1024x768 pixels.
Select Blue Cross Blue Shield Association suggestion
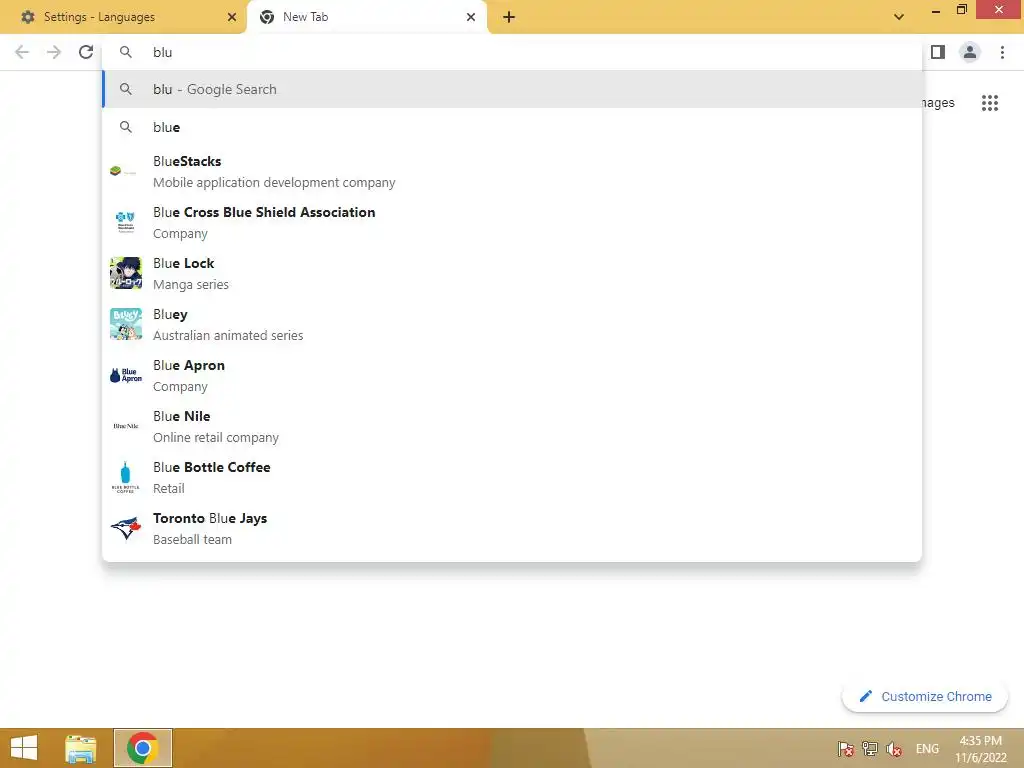click(x=513, y=223)
